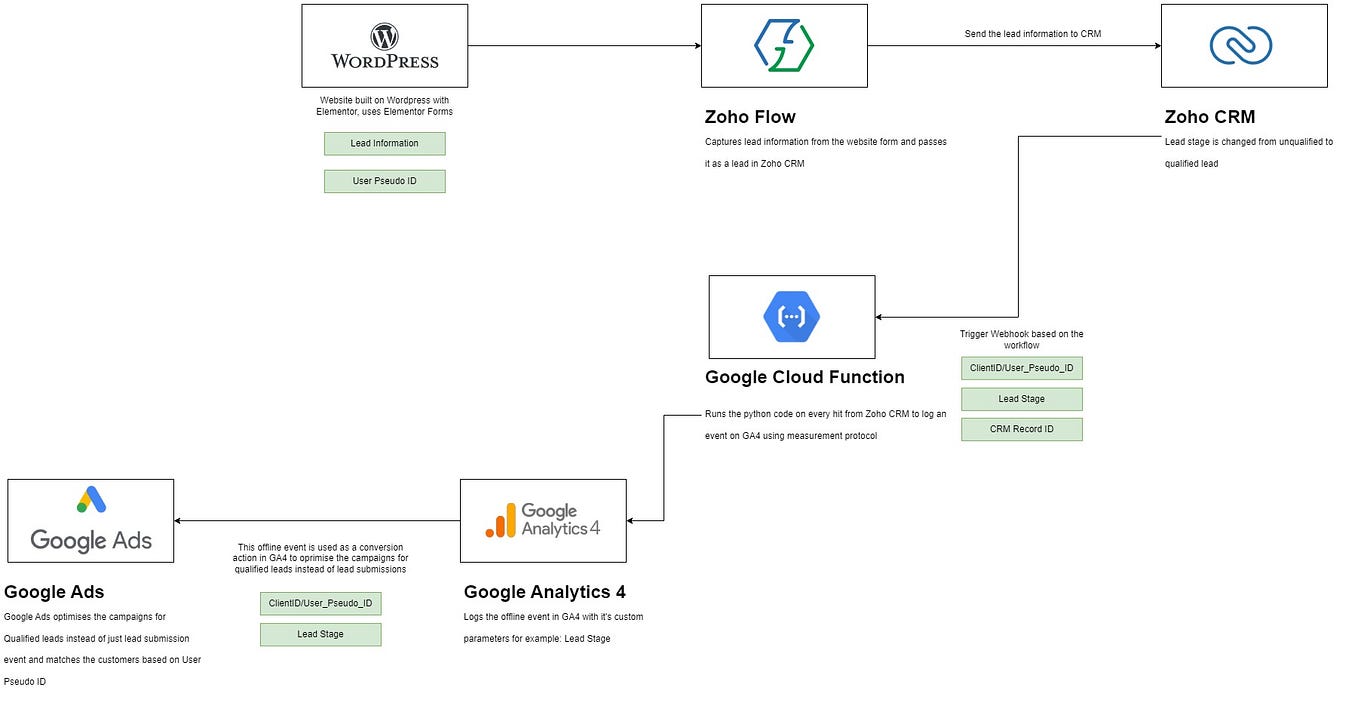
Task: Select the ClientID/User_Pseudo_ID tag near Google Ads
Action: pyautogui.click(x=320, y=603)
